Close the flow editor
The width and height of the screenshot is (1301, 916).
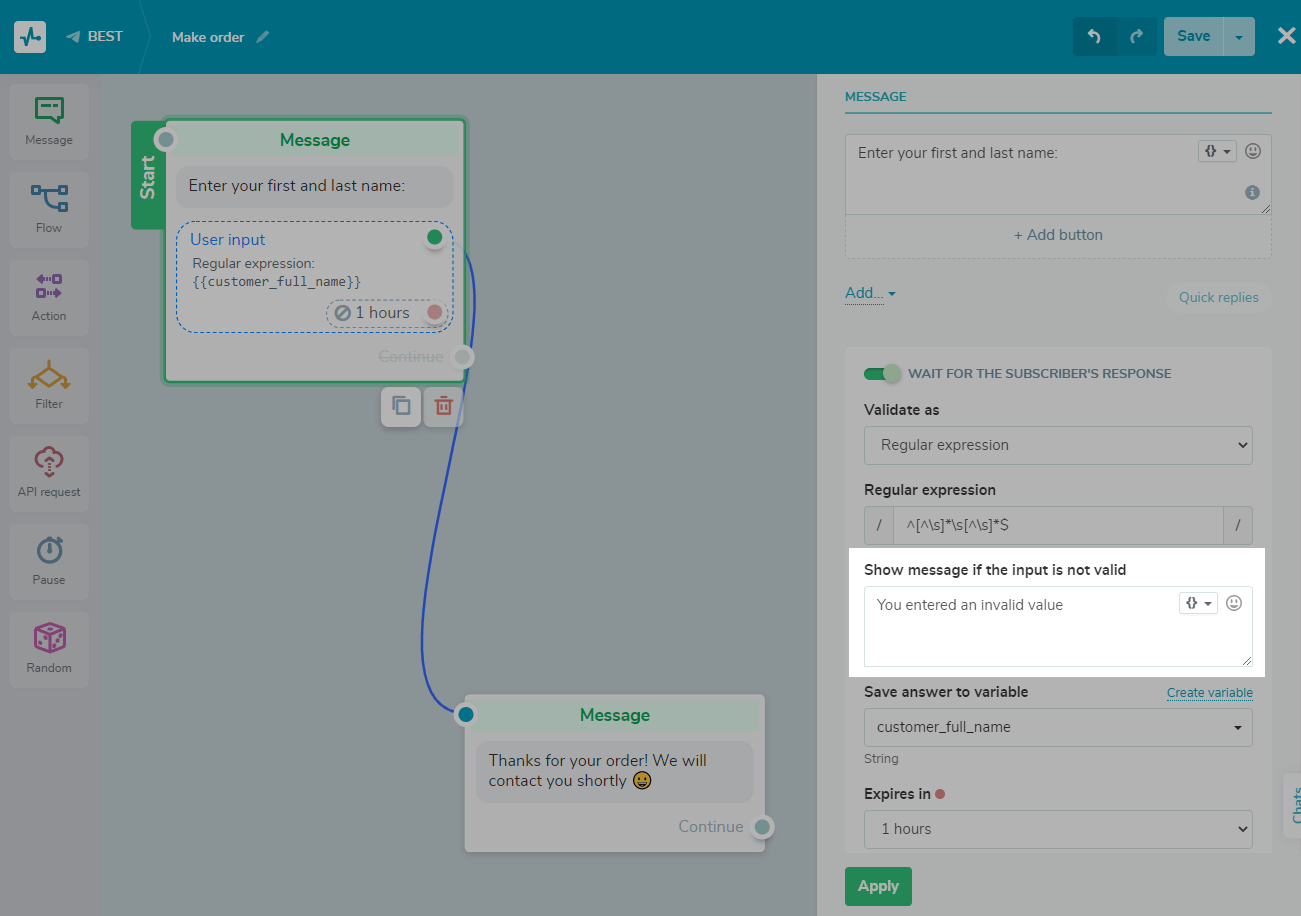1286,36
